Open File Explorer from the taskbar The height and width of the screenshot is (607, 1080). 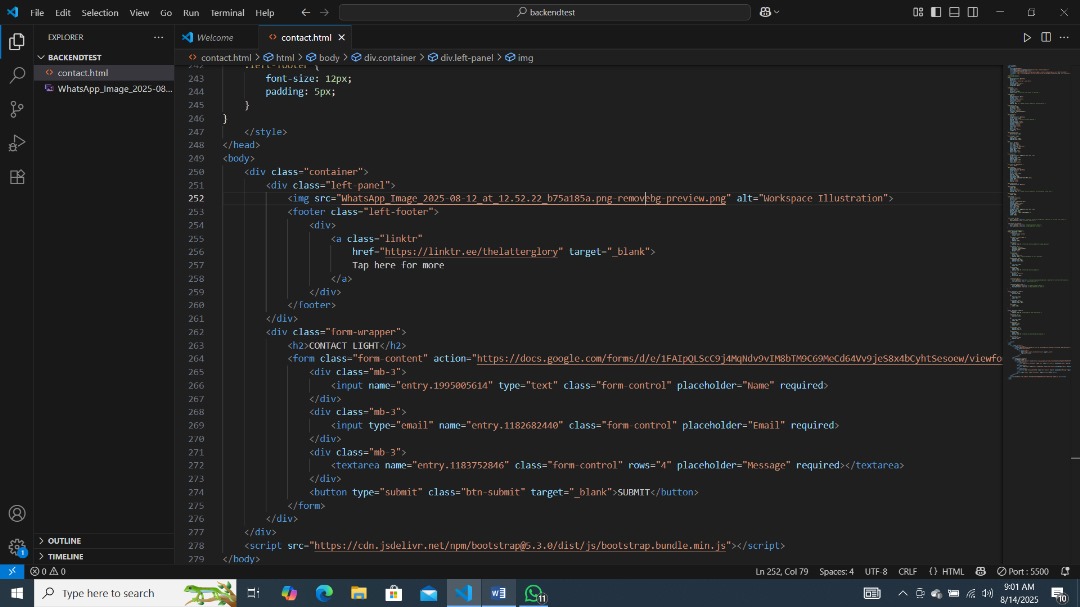tap(359, 593)
